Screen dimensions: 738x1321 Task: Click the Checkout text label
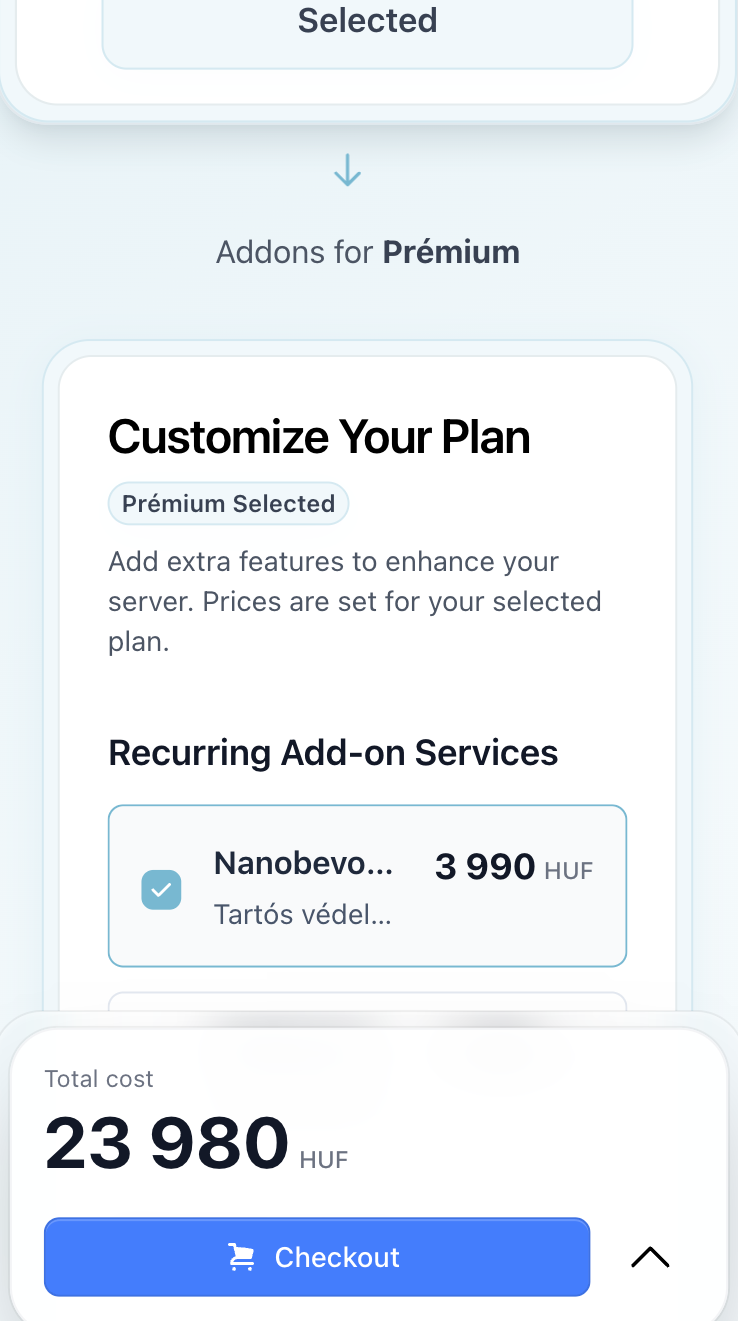click(337, 1257)
